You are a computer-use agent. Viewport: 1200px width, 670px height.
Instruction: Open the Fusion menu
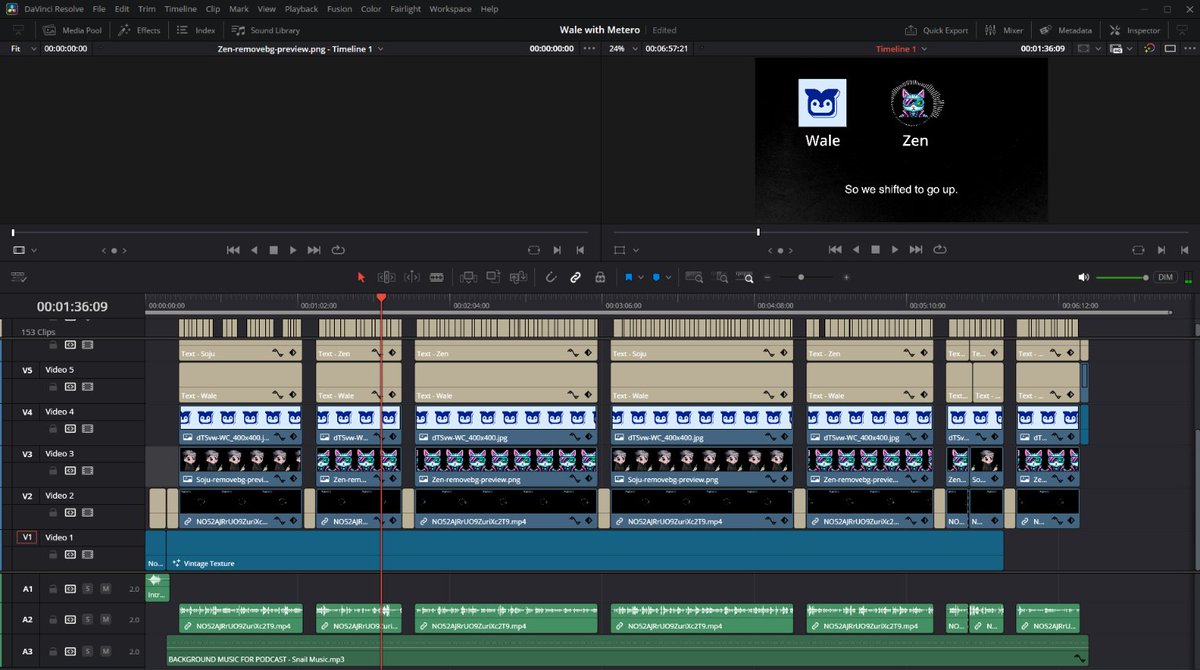coord(339,9)
